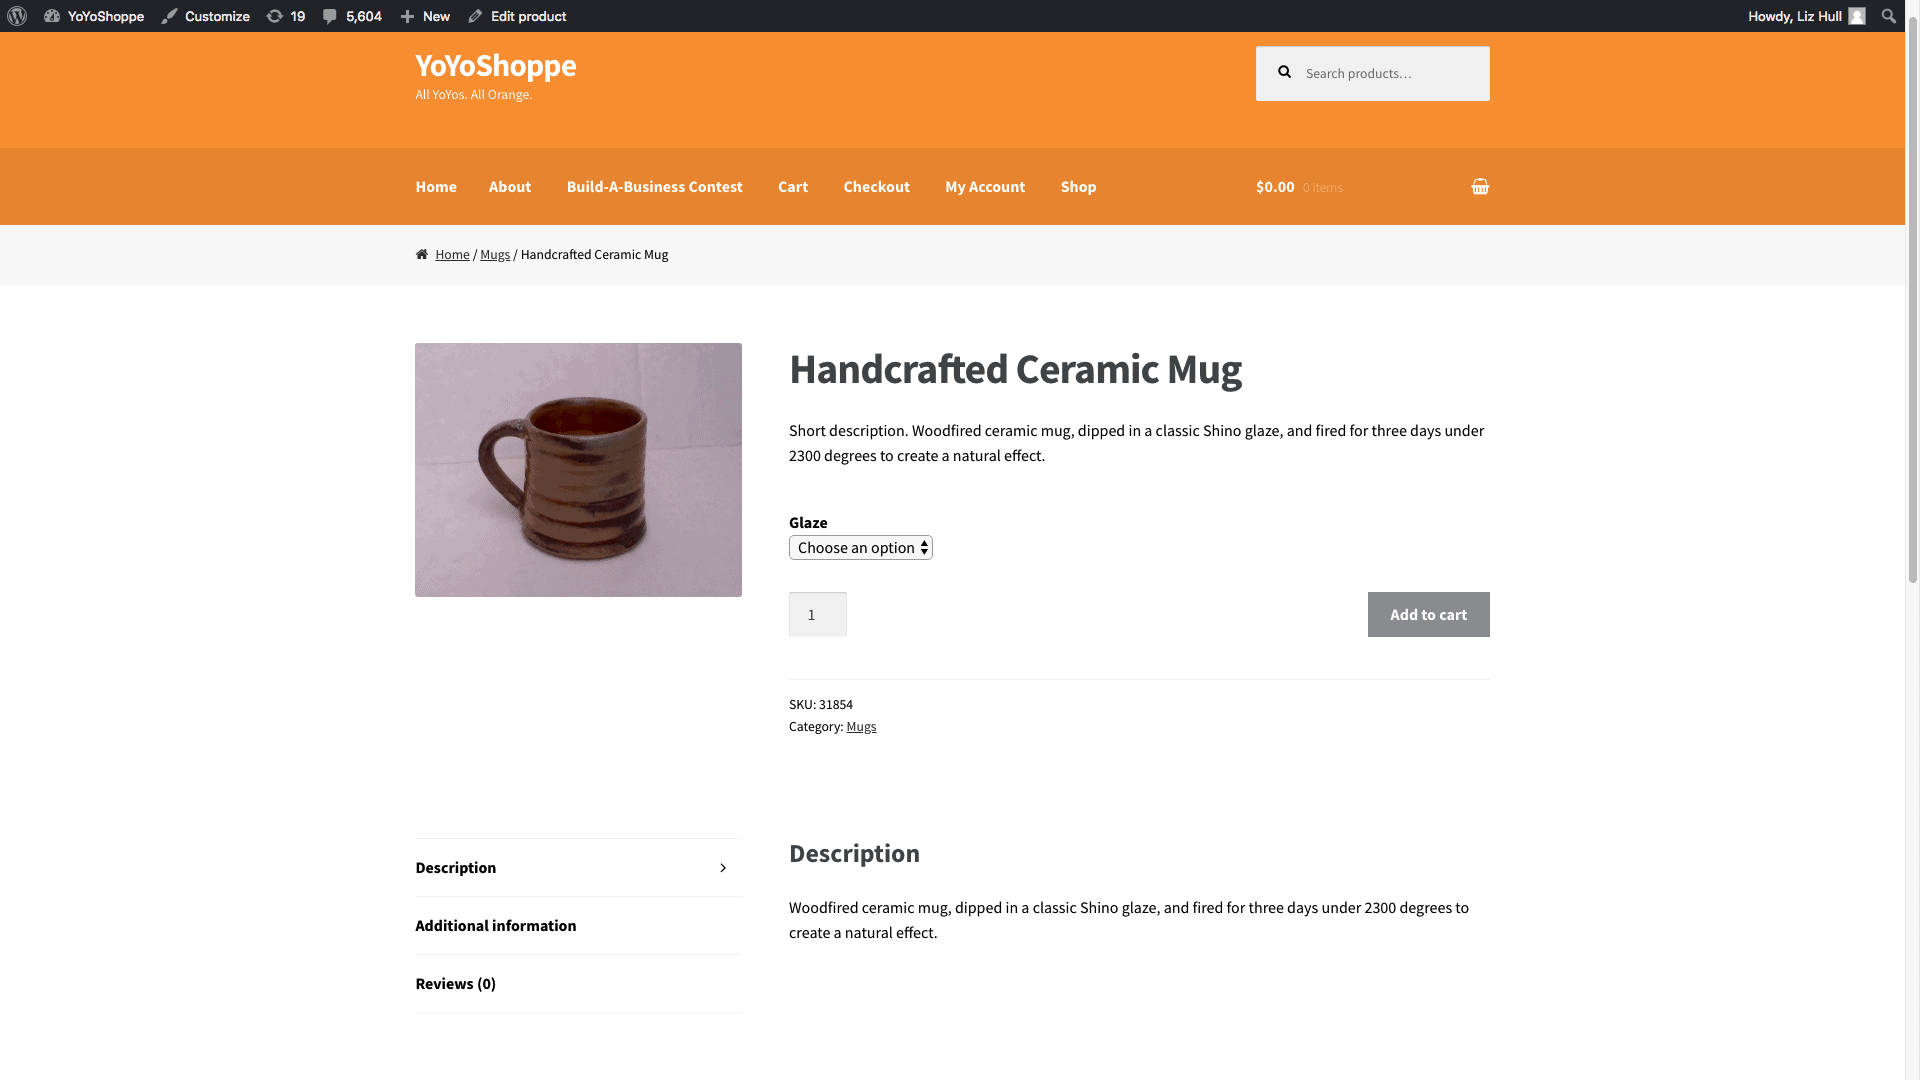
Task: Click the shopping basket cart icon
Action: [1480, 186]
